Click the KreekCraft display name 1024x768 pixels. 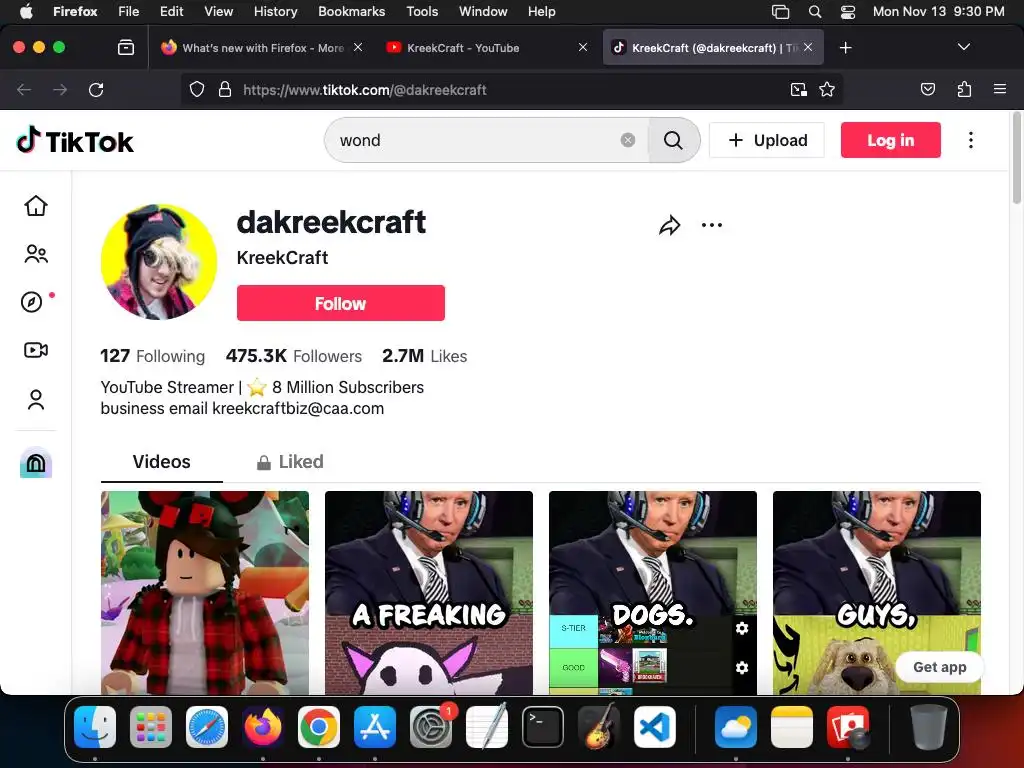pyautogui.click(x=282, y=258)
